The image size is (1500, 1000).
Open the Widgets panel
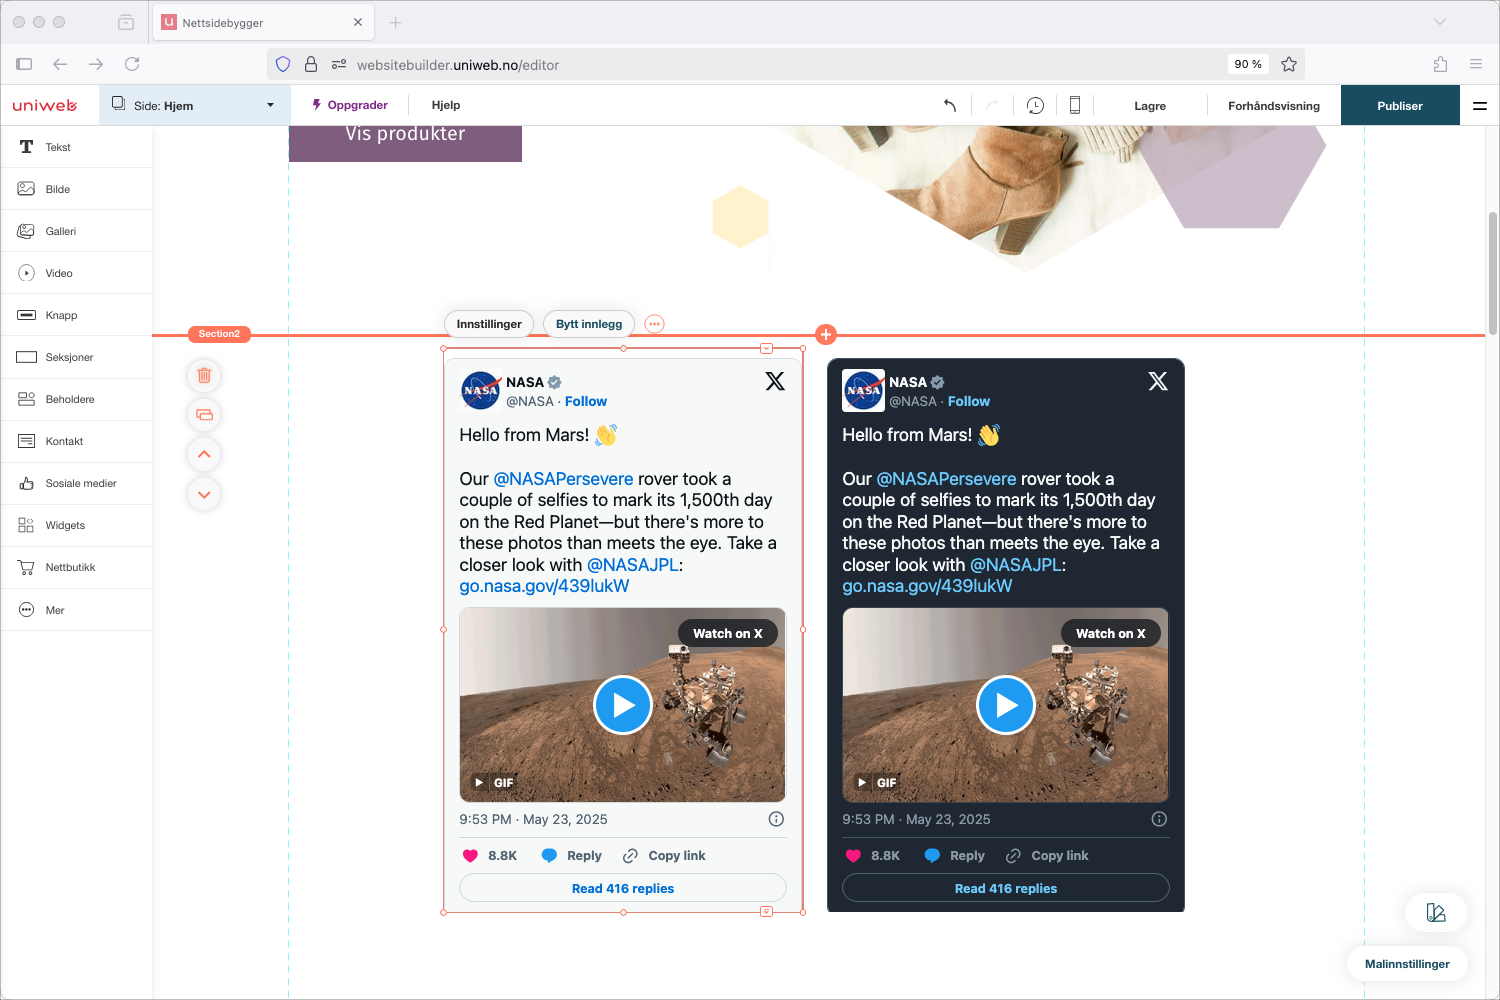tap(76, 525)
